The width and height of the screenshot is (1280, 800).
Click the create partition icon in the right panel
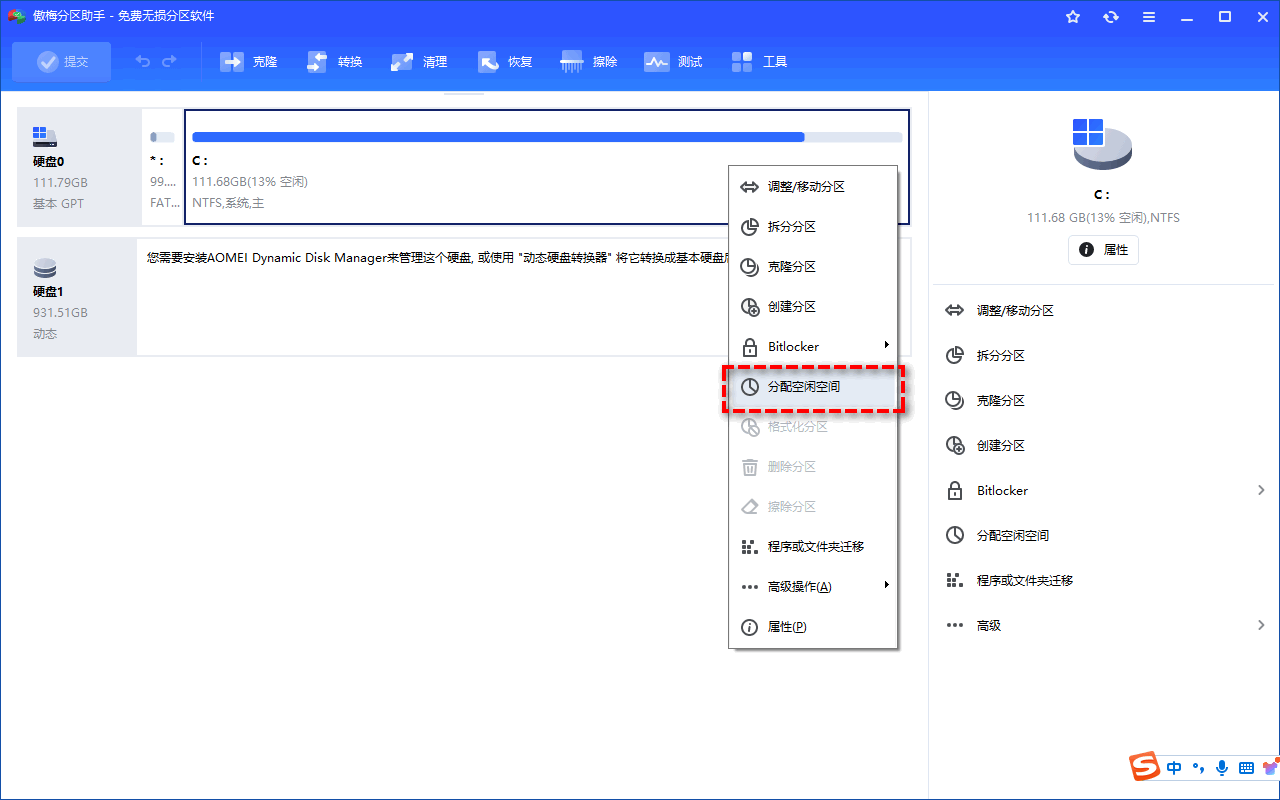click(x=955, y=446)
